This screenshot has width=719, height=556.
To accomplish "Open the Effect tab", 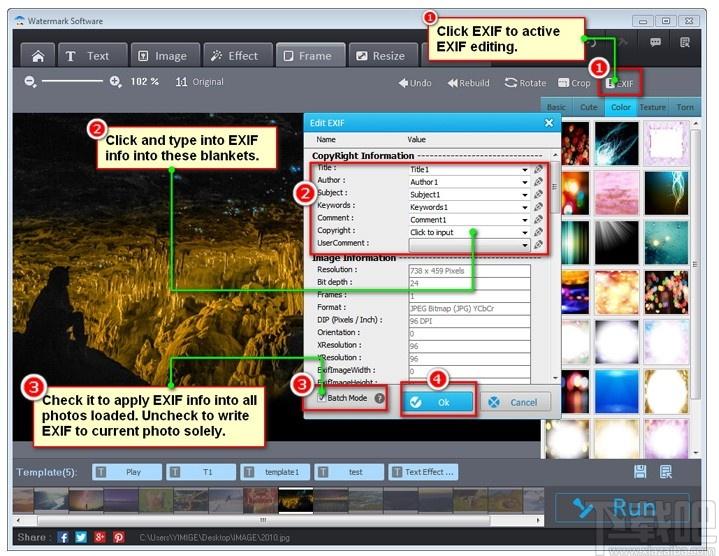I will coord(234,56).
